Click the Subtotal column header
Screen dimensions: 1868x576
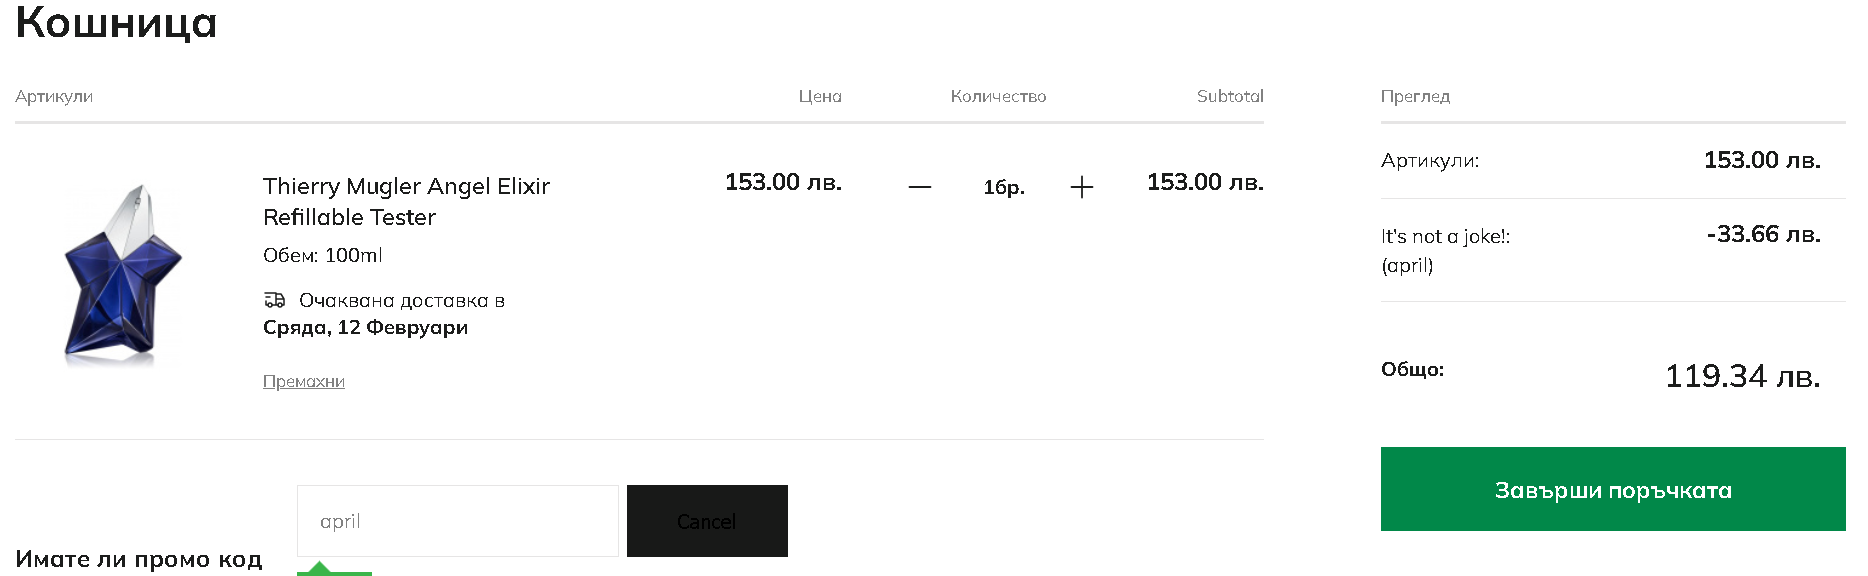(1229, 96)
